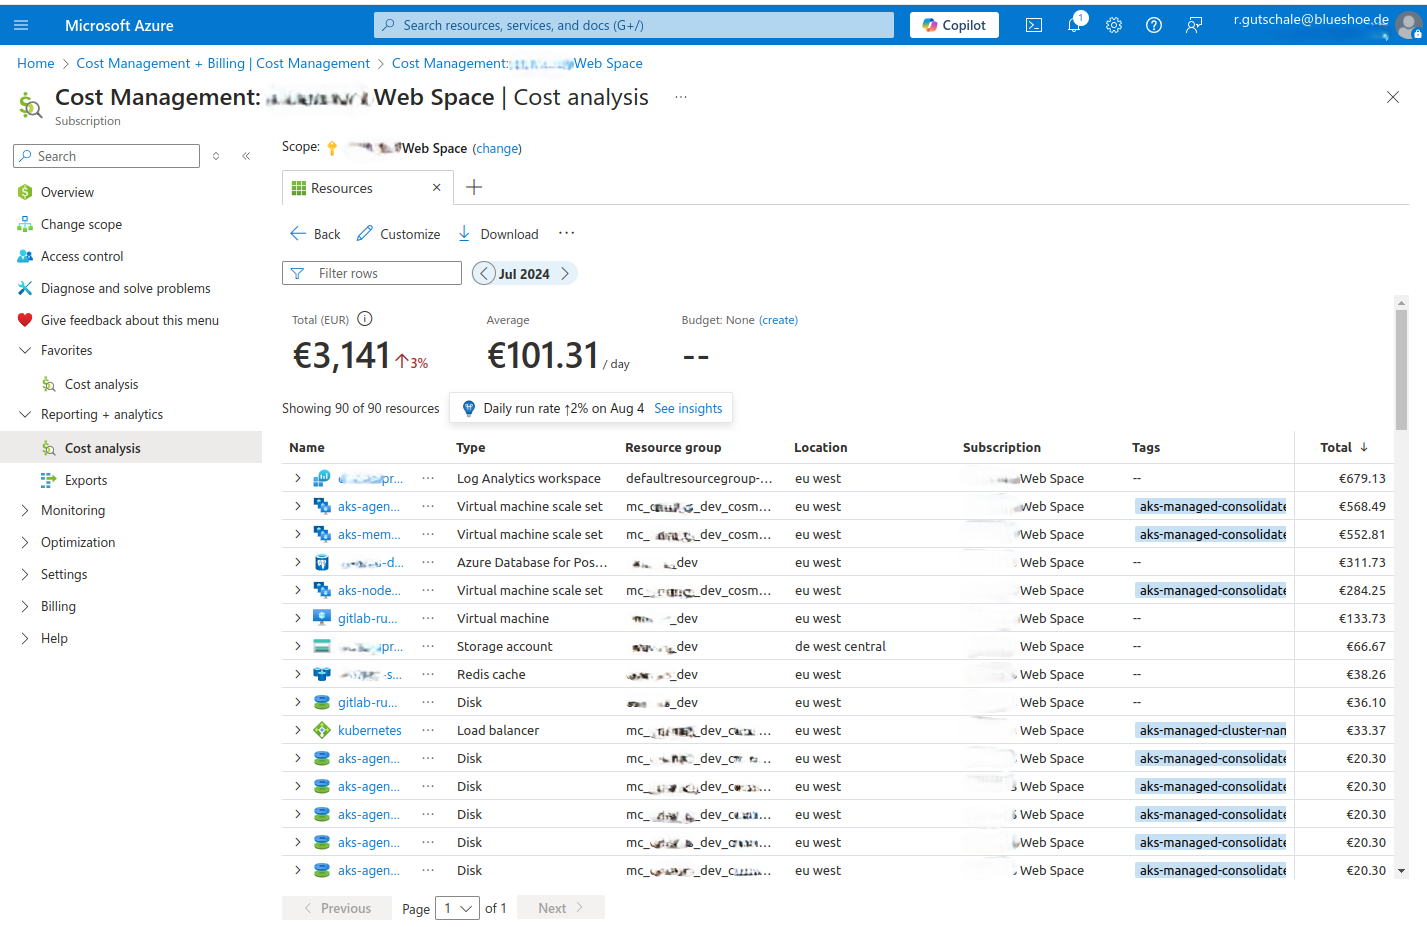Open the notifications bell

(x=1074, y=25)
